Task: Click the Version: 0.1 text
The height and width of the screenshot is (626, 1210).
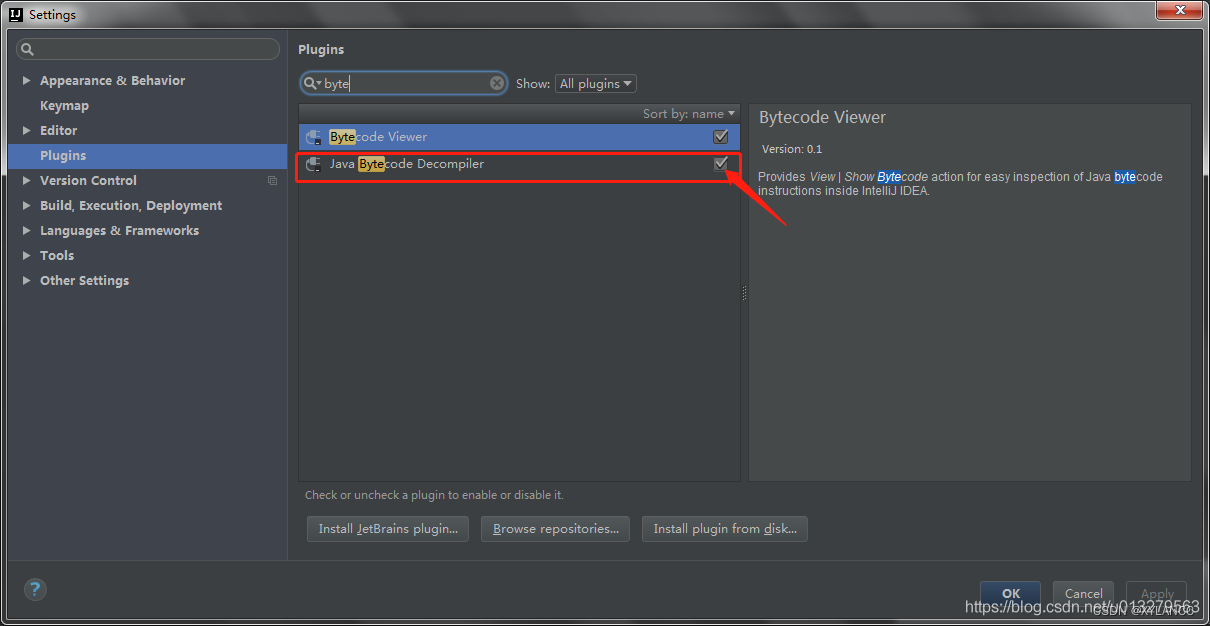Action: tap(792, 149)
